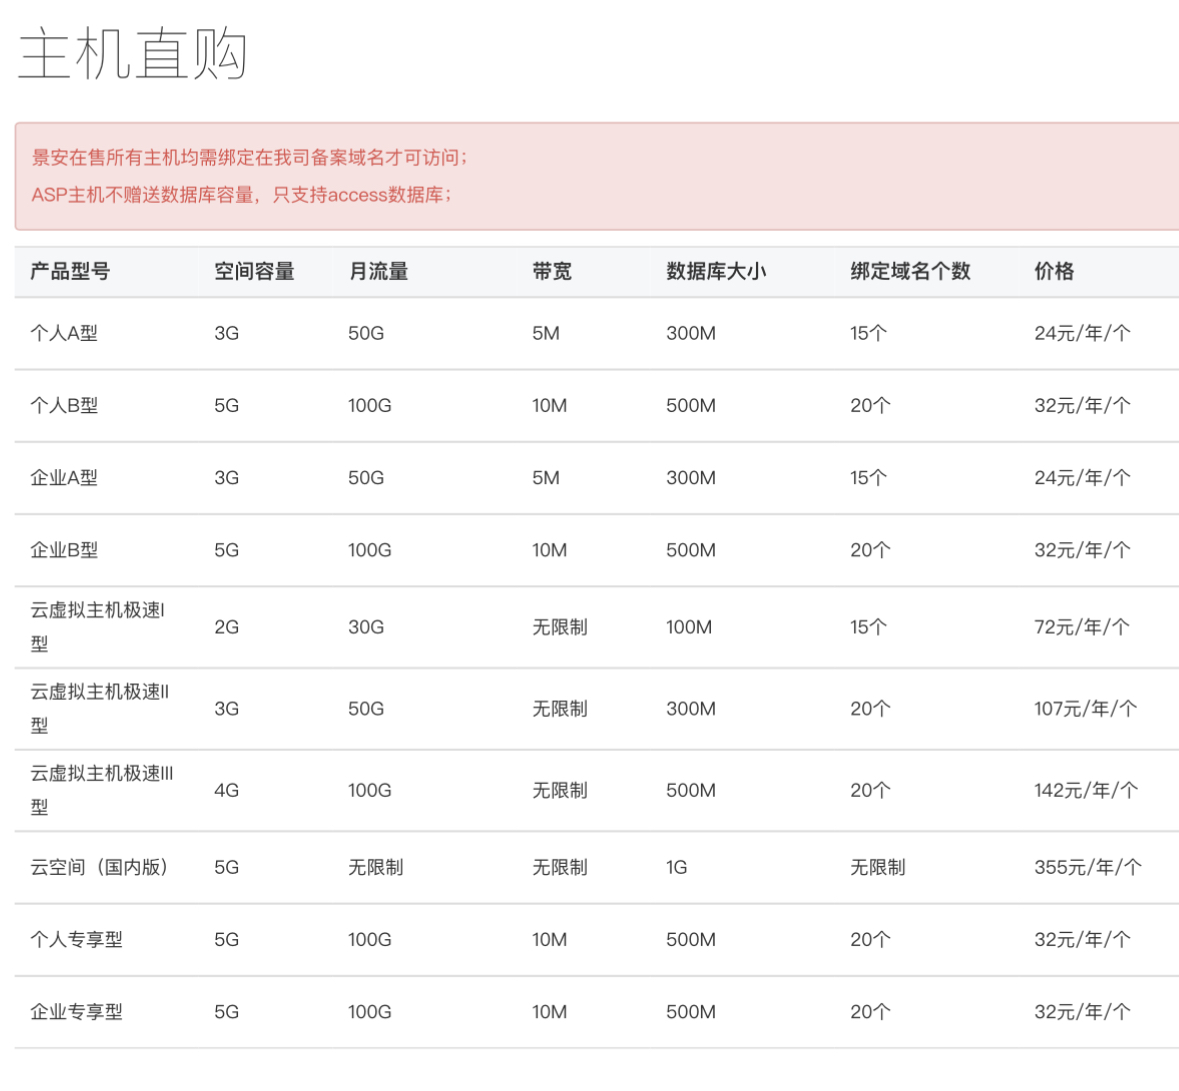Select the 带宽 column header
This screenshot has height=1091, width=1179.
[552, 271]
